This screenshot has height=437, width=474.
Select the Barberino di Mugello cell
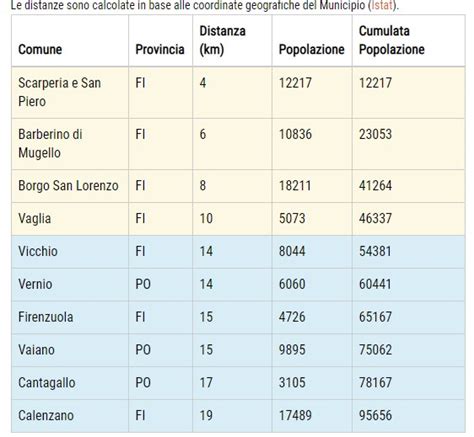point(70,144)
